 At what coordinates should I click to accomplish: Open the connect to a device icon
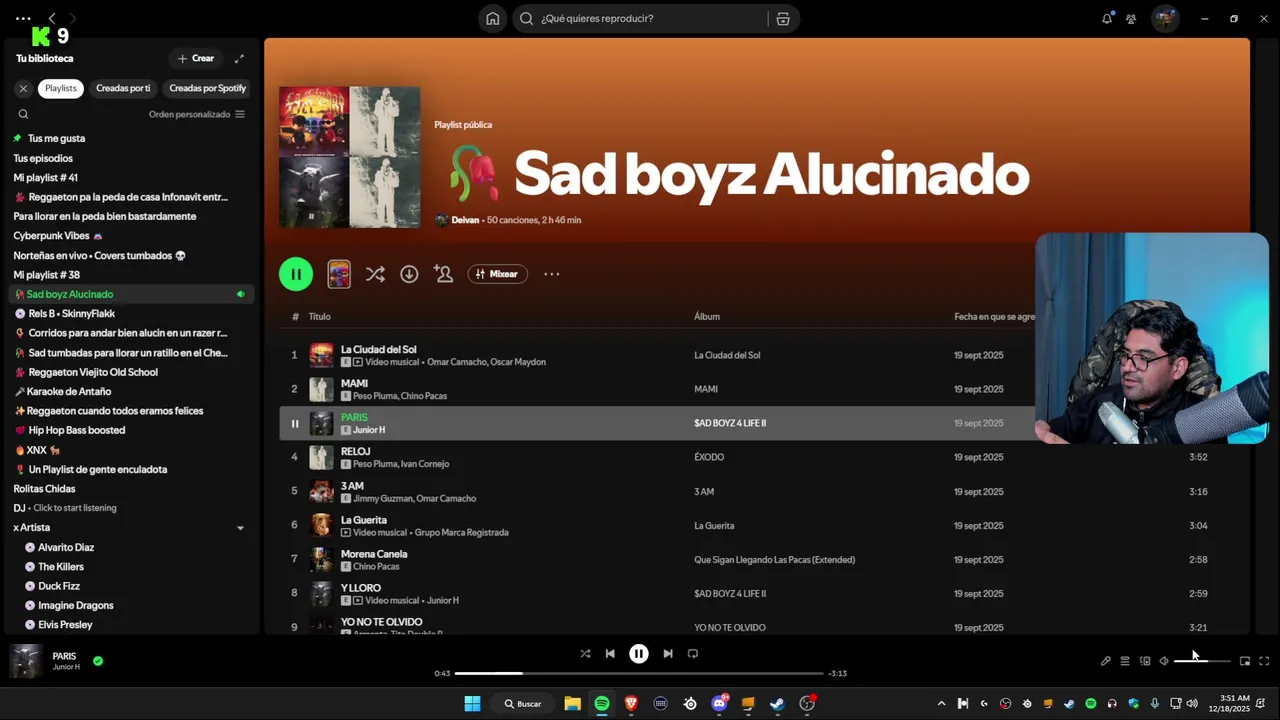click(1145, 661)
